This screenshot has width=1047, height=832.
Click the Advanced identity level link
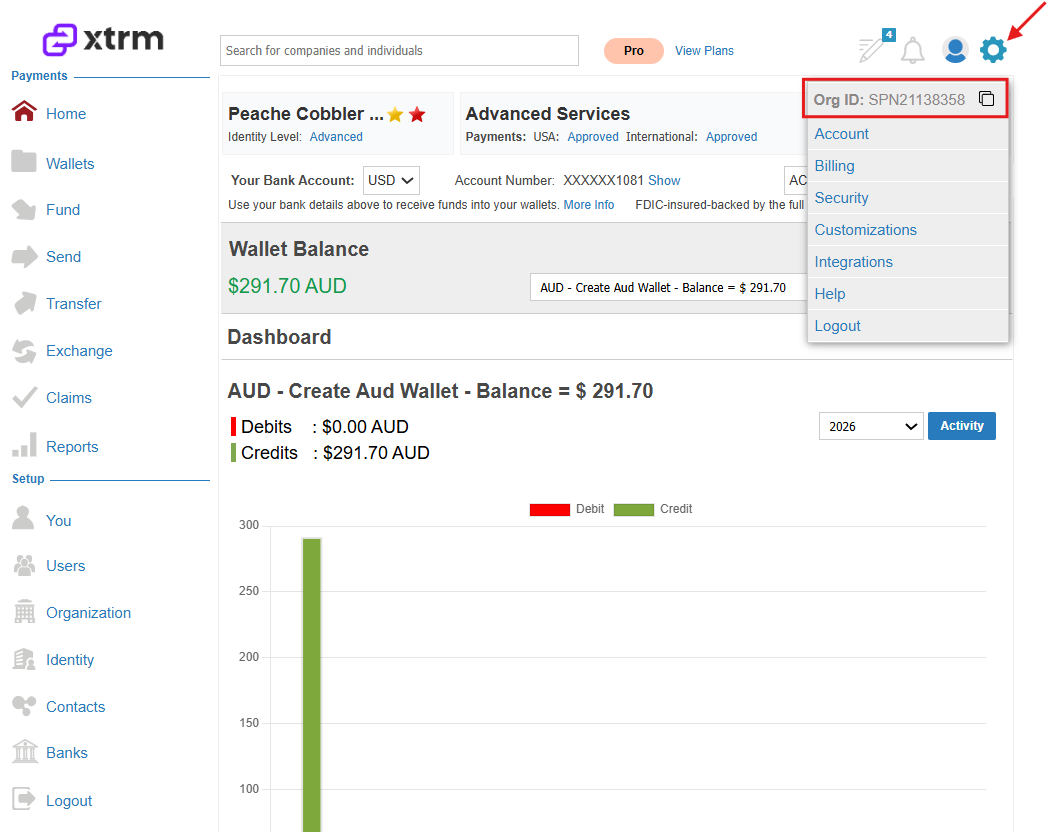(336, 137)
